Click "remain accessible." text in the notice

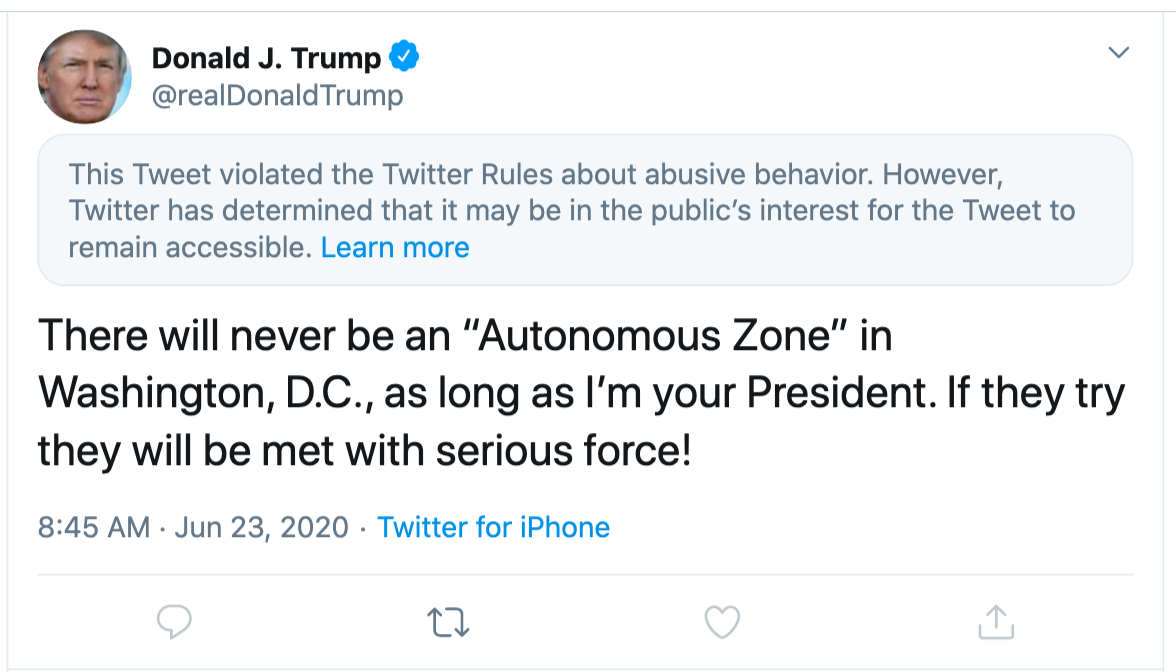(x=190, y=247)
